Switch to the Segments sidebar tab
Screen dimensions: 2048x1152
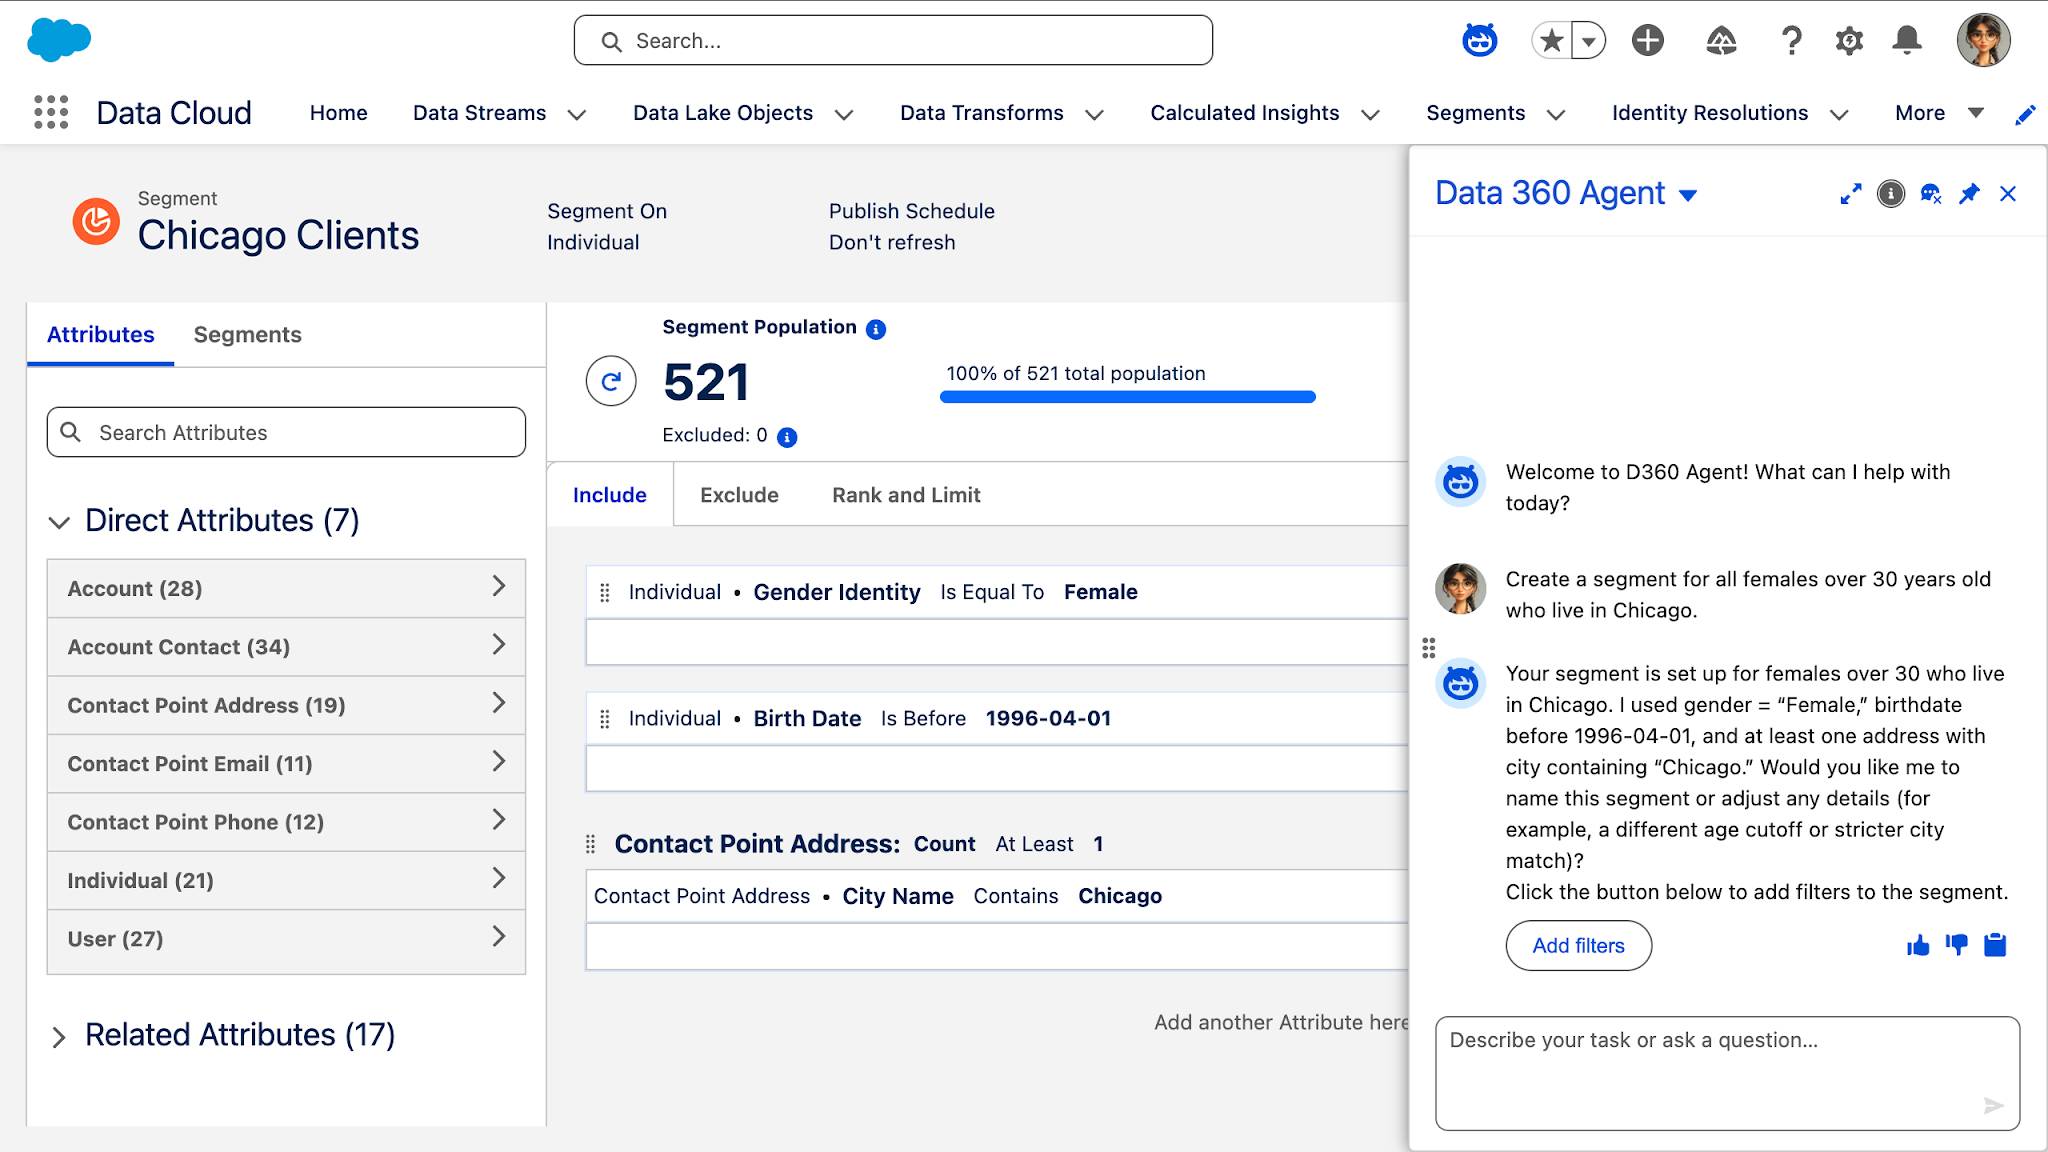click(x=247, y=334)
